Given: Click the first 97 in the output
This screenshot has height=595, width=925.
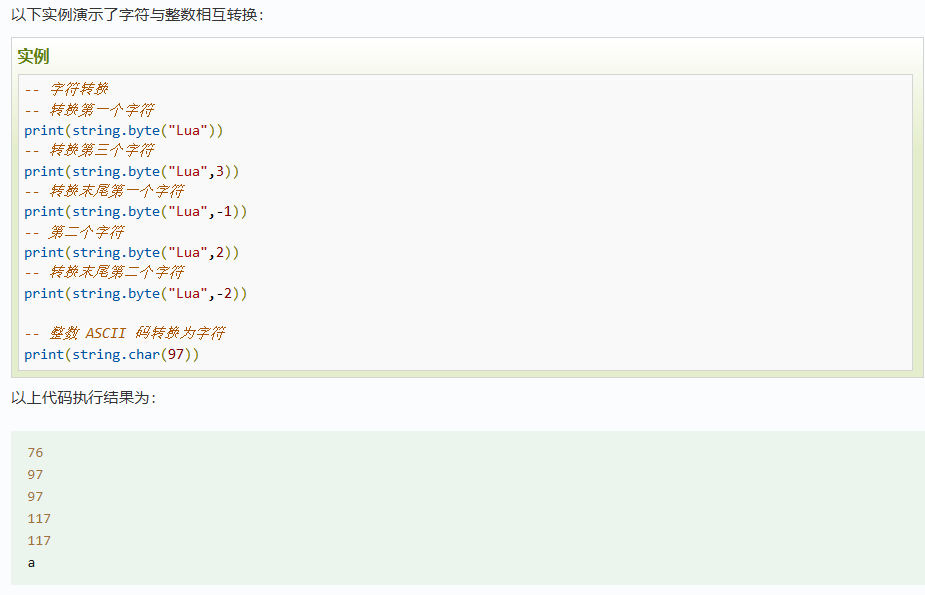Looking at the screenshot, I should pos(35,474).
